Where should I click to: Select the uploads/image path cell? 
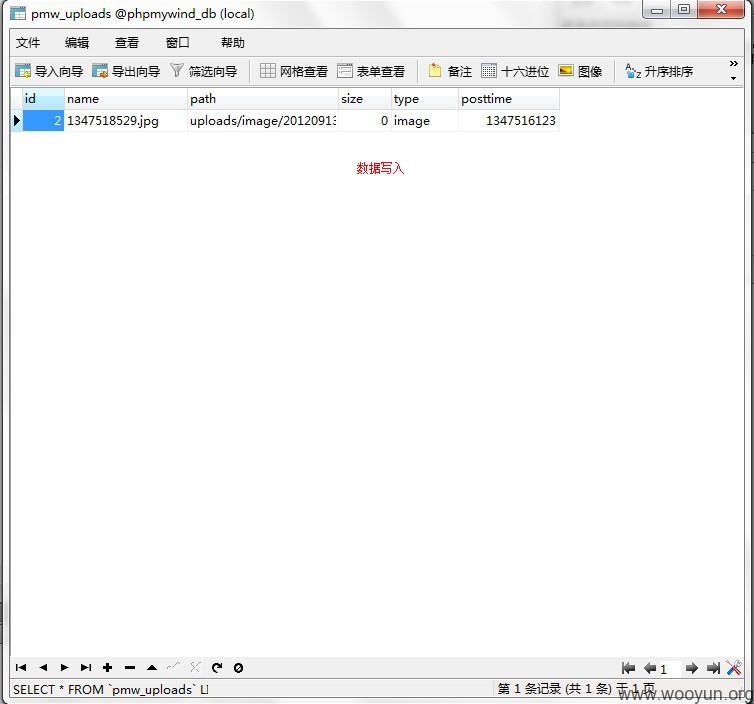tap(263, 120)
